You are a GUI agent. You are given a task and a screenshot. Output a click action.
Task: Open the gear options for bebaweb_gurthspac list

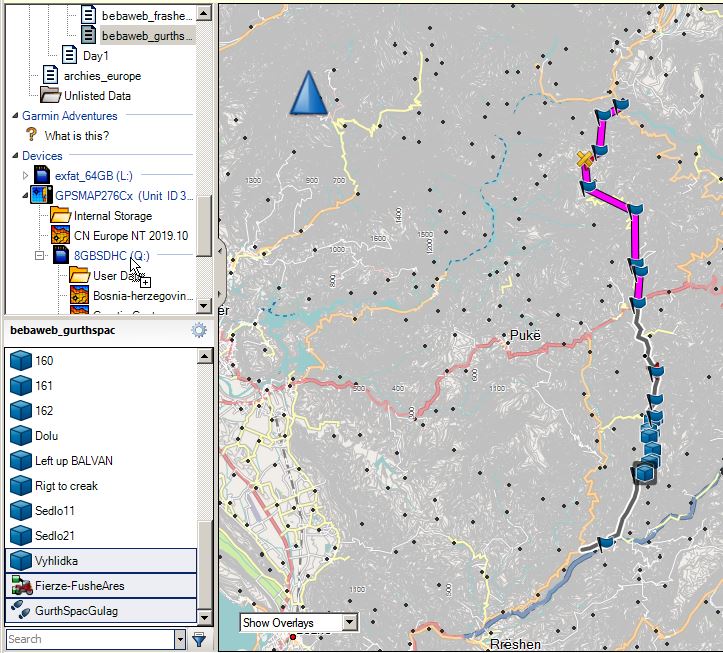point(199,330)
